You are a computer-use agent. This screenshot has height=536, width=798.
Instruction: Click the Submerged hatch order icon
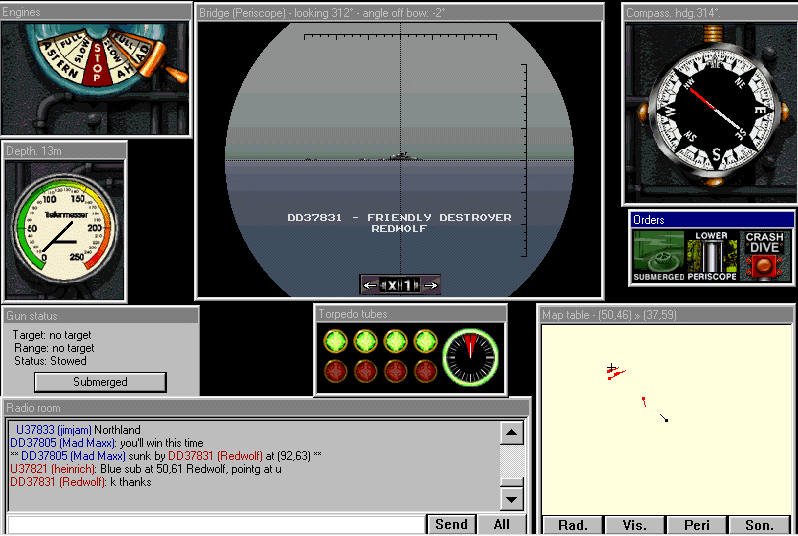(x=659, y=256)
